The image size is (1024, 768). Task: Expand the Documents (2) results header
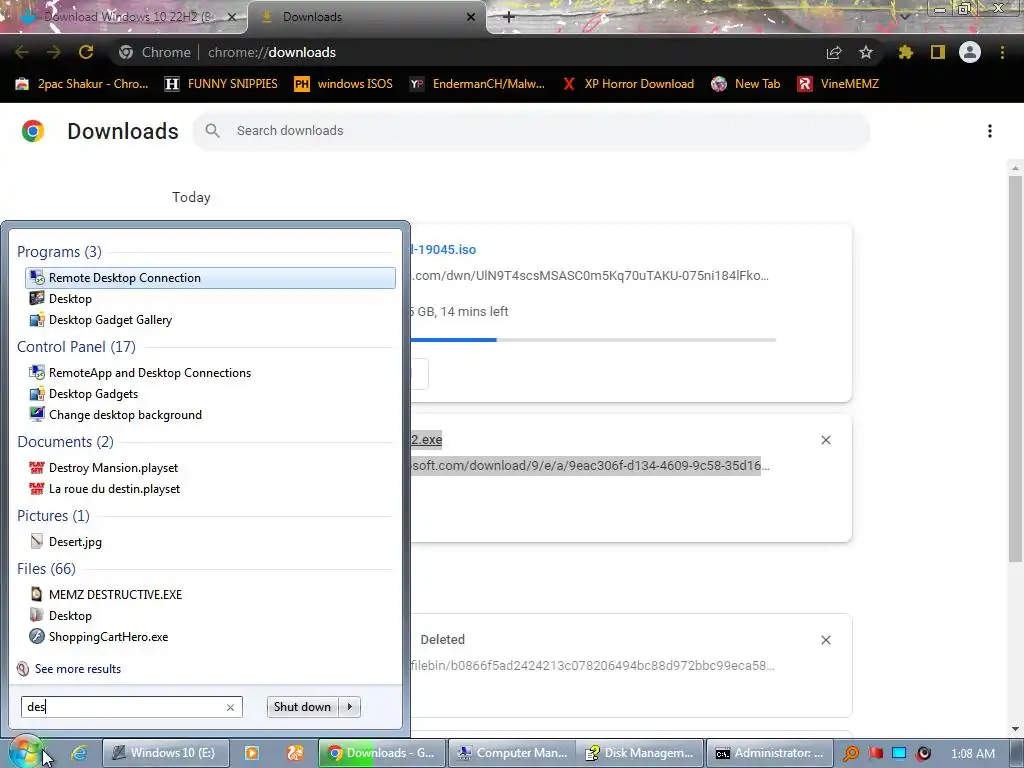[65, 441]
